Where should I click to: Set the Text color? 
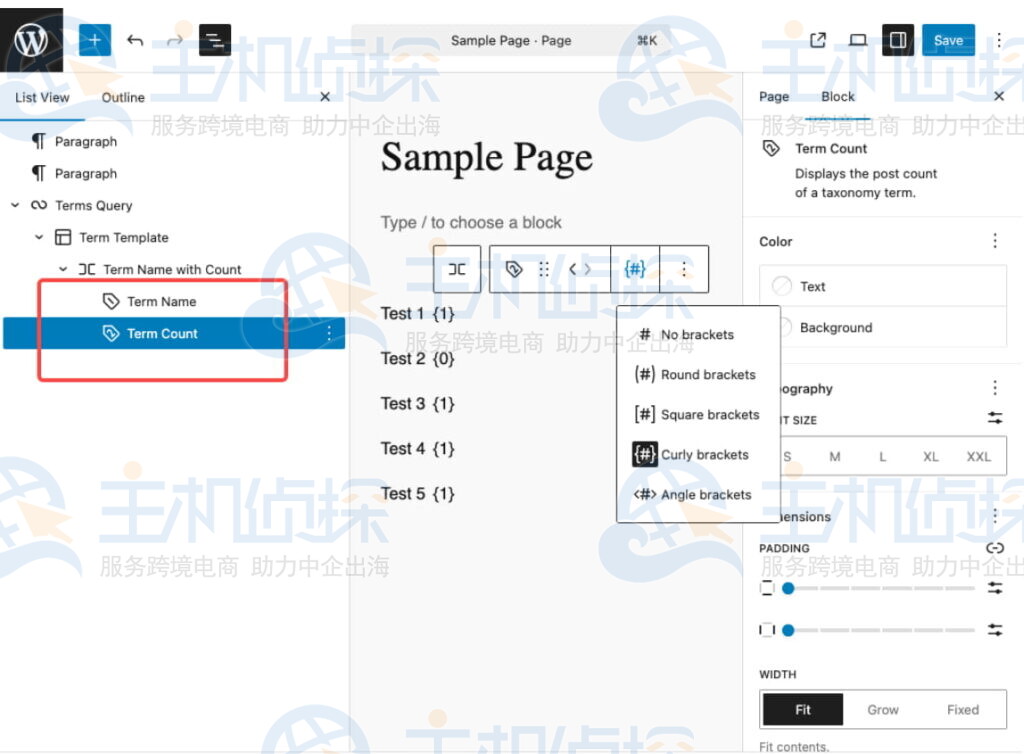(x=882, y=286)
